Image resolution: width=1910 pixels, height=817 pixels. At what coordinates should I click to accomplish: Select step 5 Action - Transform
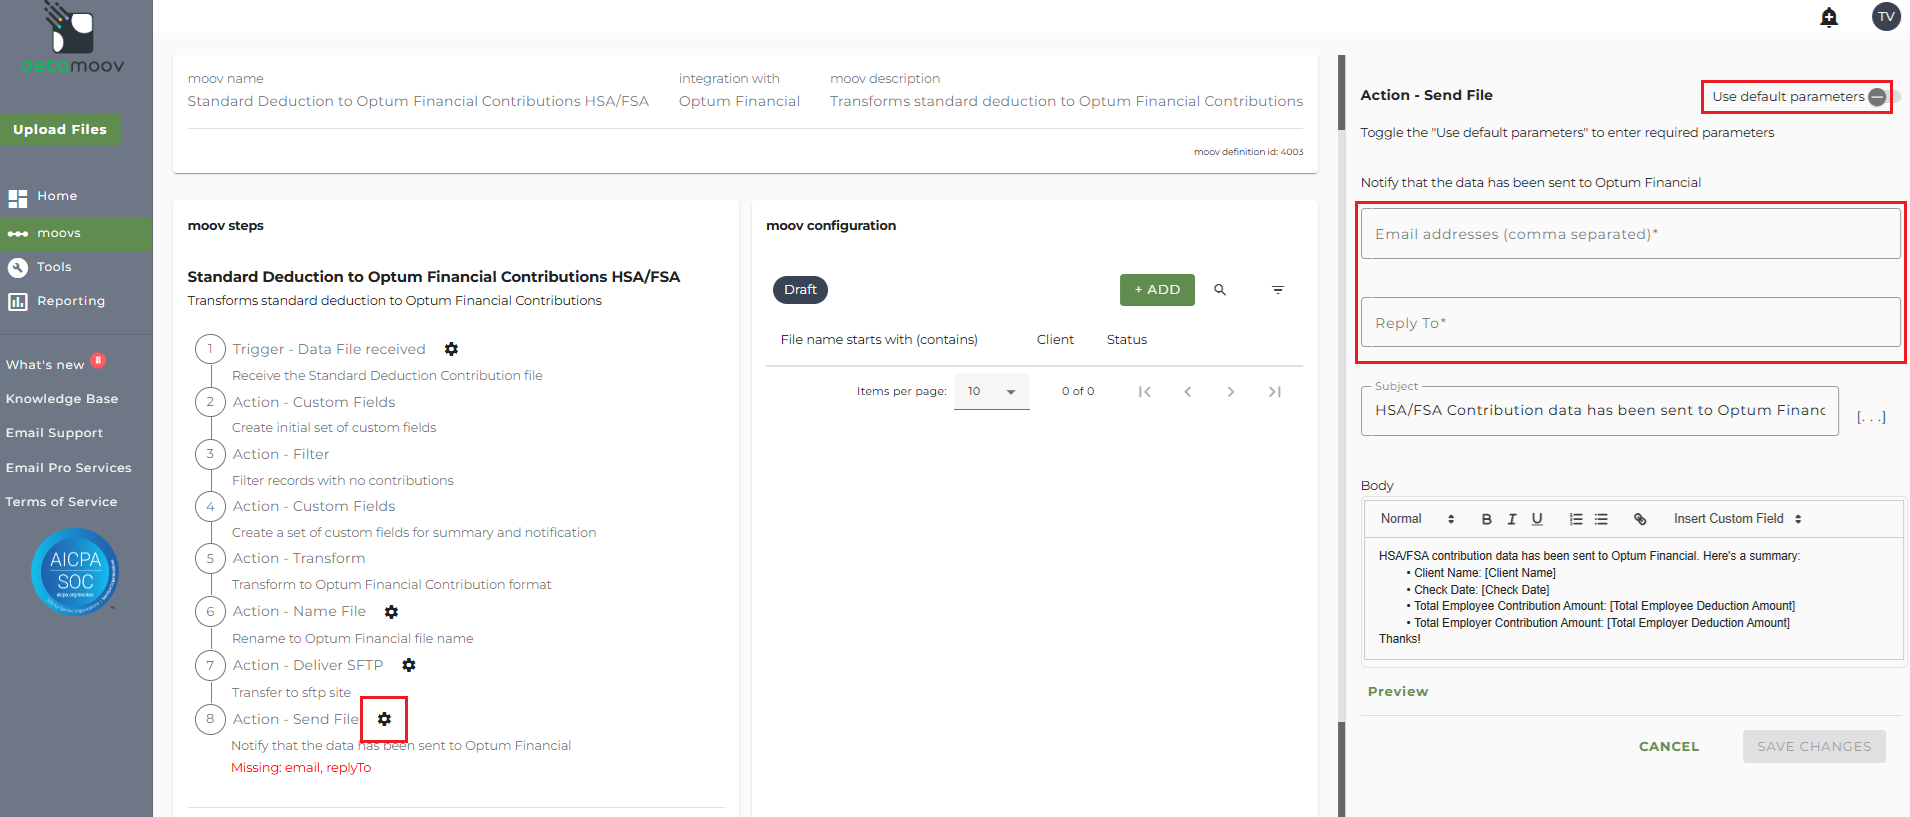299,559
